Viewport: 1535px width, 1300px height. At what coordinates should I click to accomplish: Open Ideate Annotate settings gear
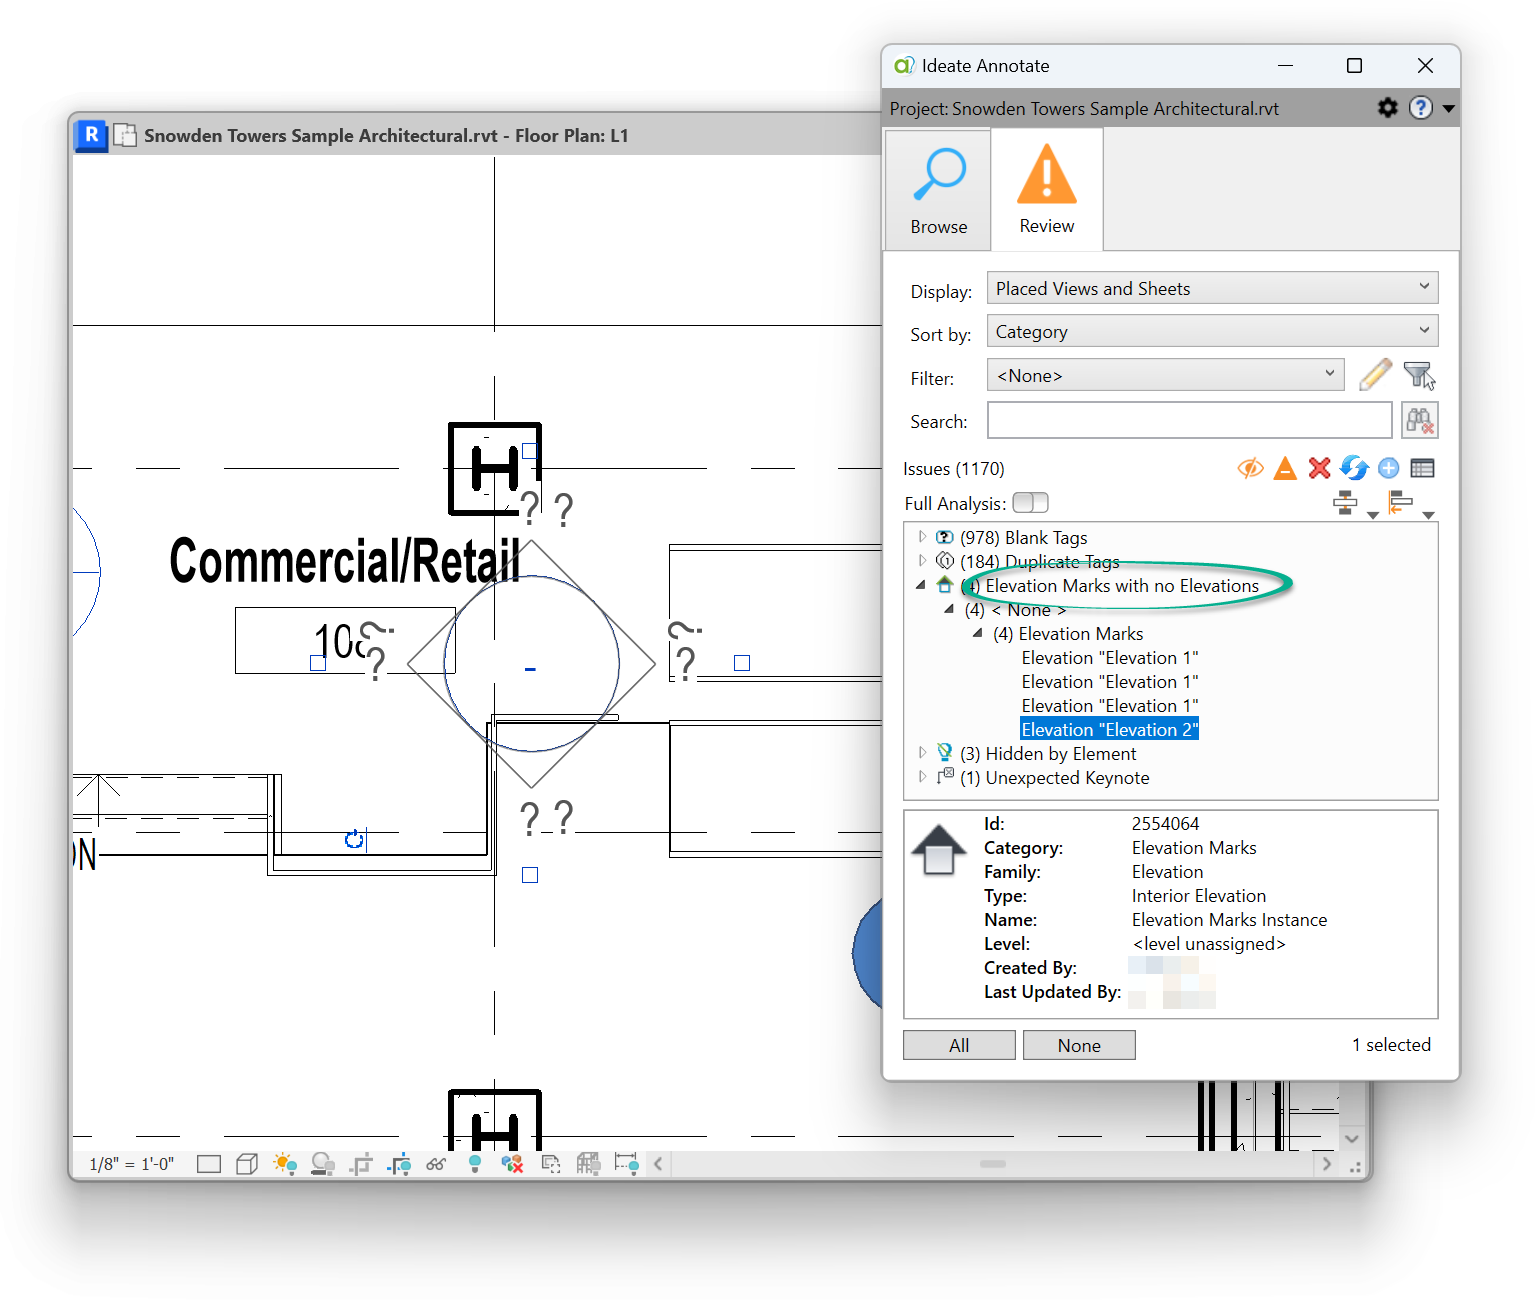point(1388,107)
